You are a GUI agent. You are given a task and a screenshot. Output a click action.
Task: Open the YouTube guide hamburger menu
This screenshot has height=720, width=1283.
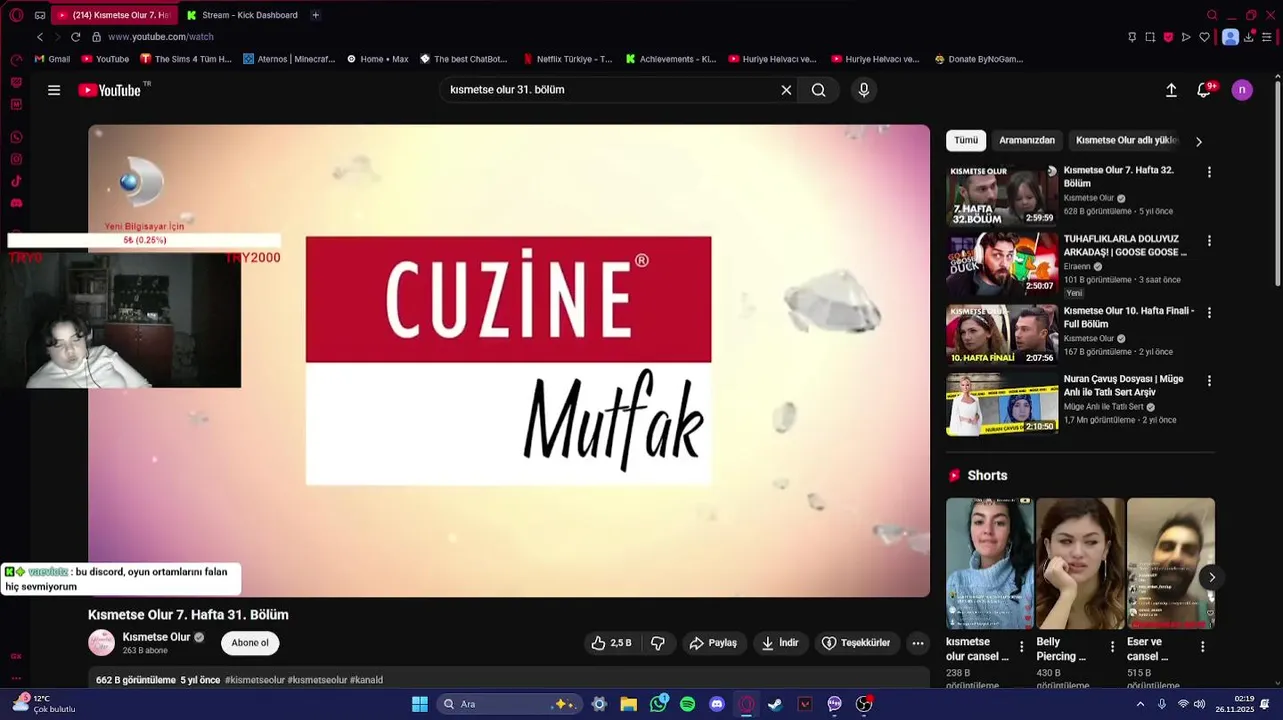tap(54, 90)
